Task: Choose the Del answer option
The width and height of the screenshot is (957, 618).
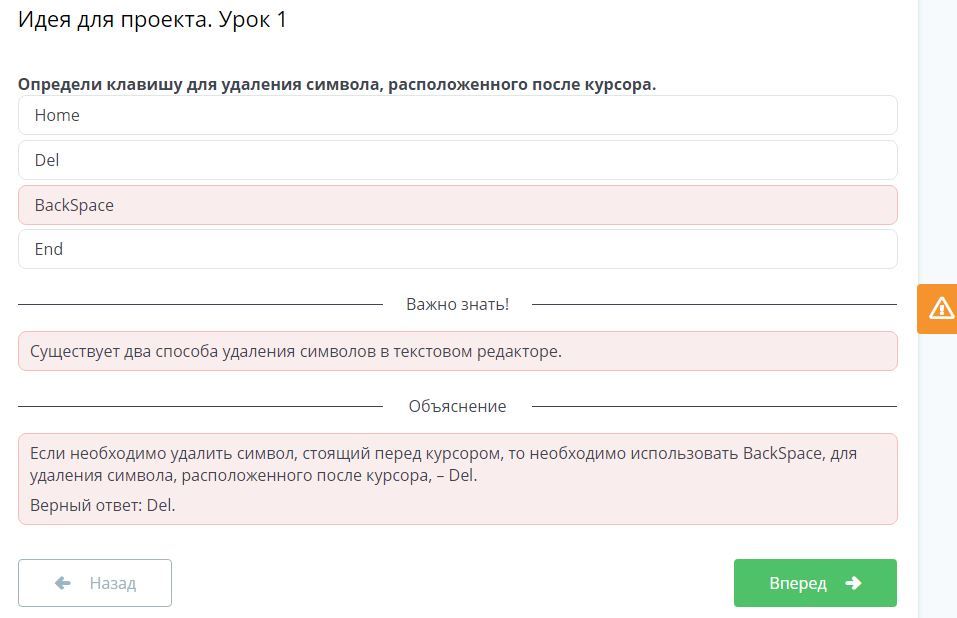Action: [457, 160]
